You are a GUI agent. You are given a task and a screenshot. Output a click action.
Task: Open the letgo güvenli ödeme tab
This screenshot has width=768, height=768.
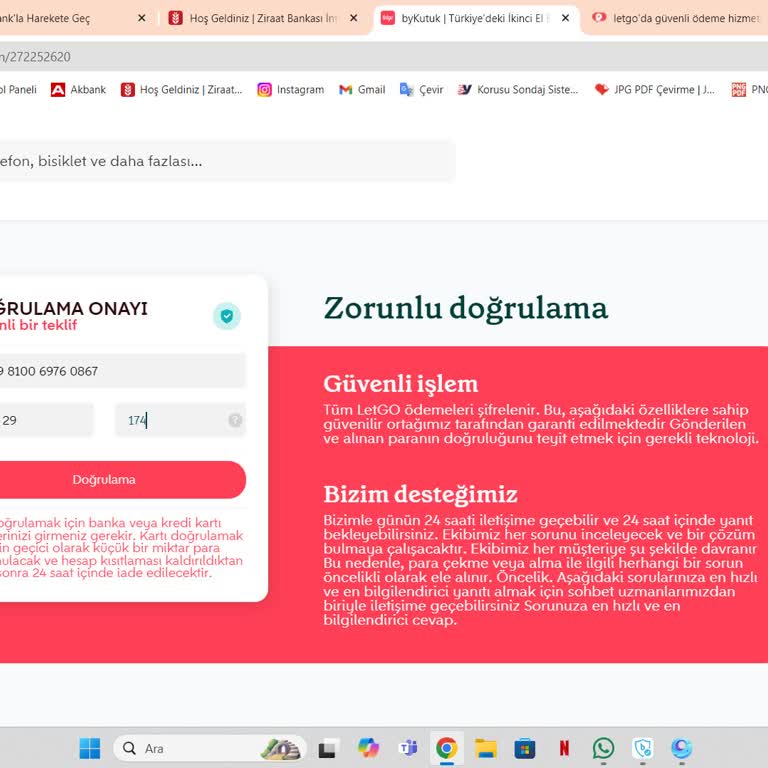coord(676,19)
